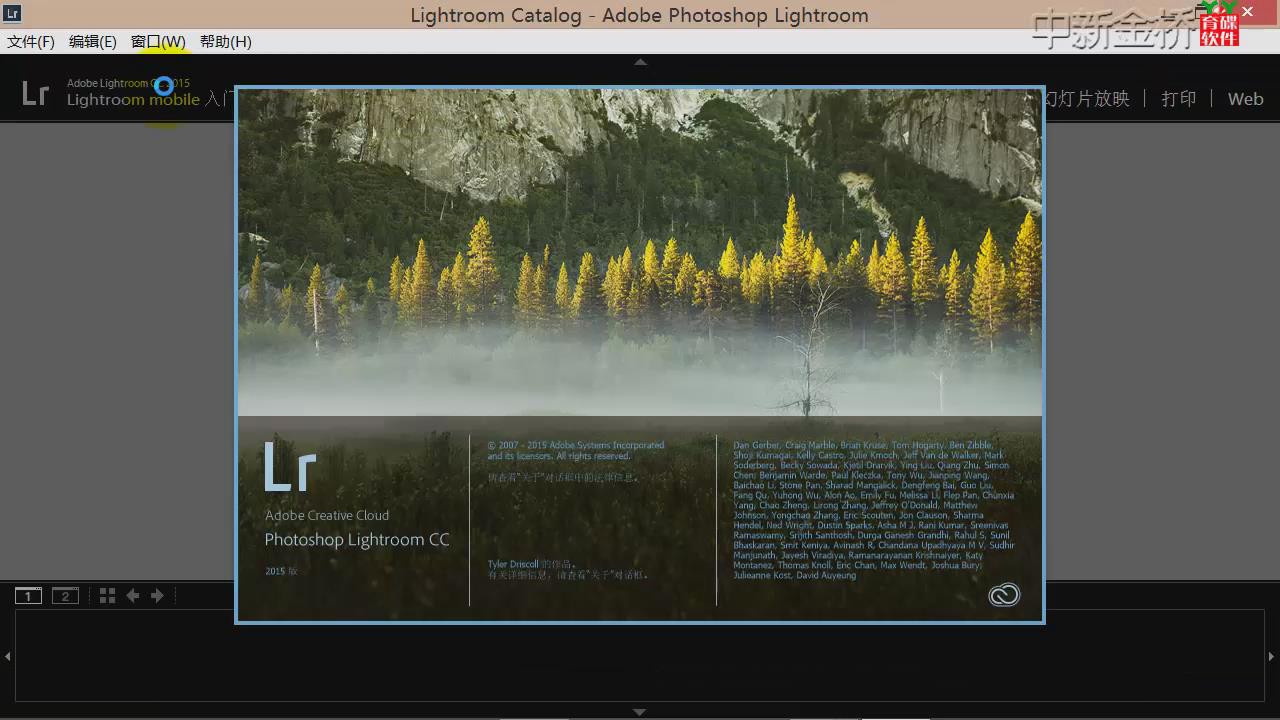The width and height of the screenshot is (1280, 720).
Task: Open the grid view icon in filmstrip
Action: tap(107, 596)
